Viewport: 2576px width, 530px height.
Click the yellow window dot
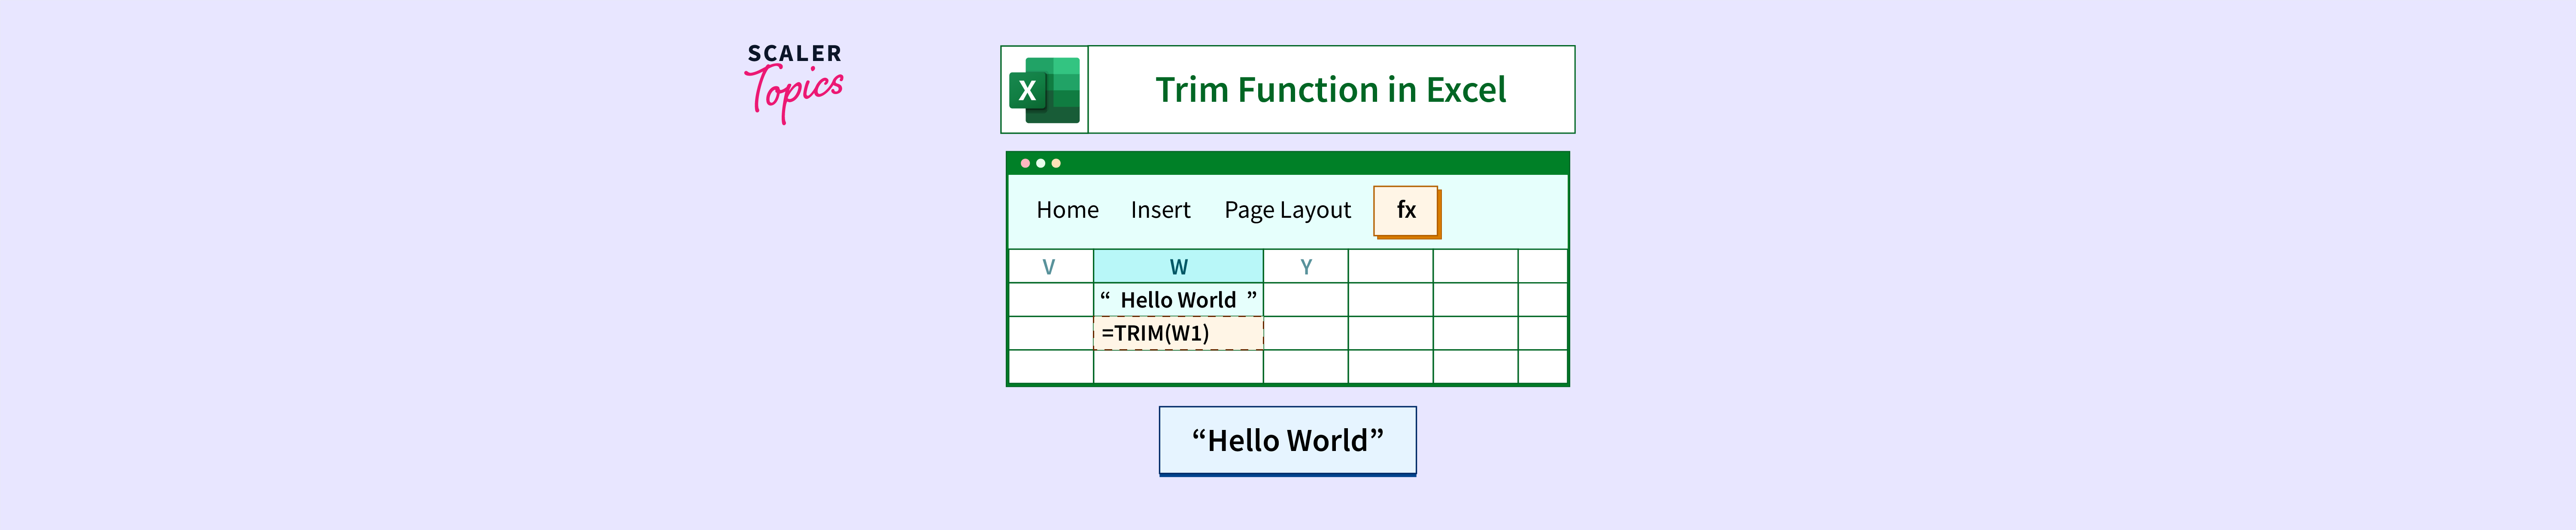pyautogui.click(x=1056, y=163)
